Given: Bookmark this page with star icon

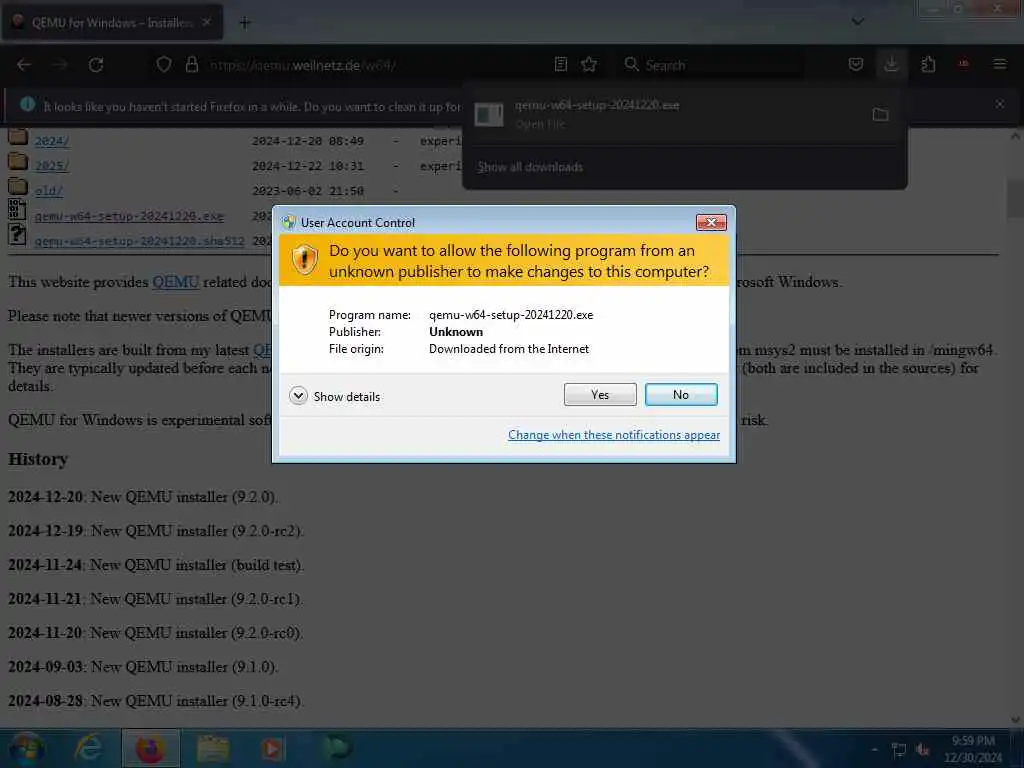Looking at the screenshot, I should [x=589, y=65].
